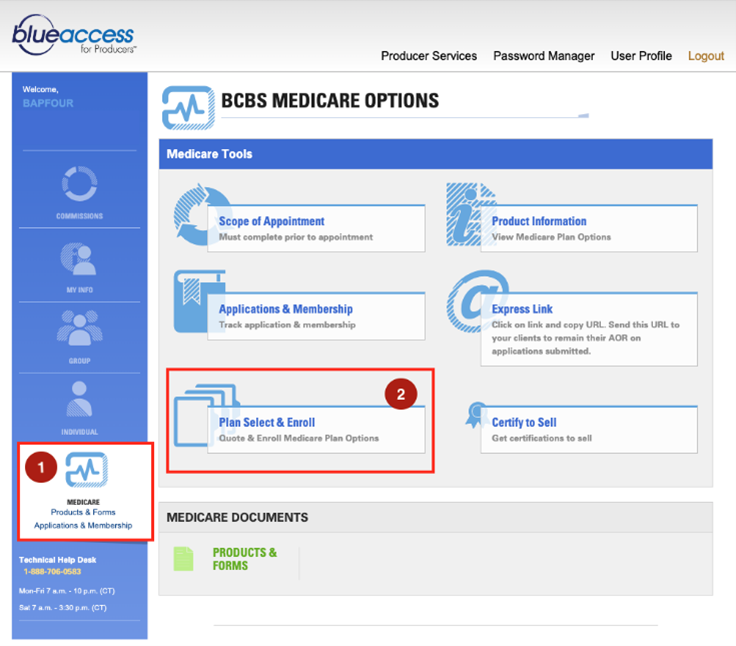Open green Products & Forms documents link
Image resolution: width=736 pixels, height=646 pixels.
(244, 558)
